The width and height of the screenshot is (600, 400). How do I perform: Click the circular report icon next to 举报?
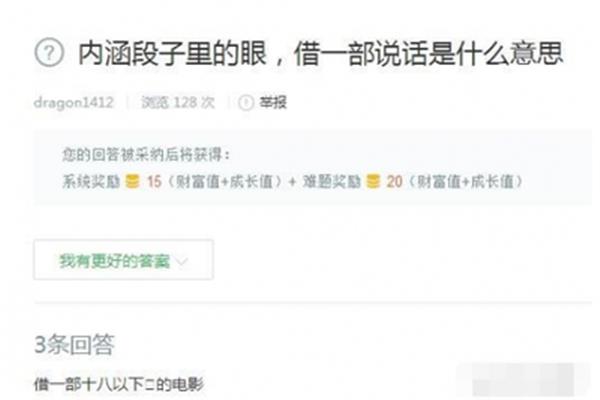(x=246, y=103)
